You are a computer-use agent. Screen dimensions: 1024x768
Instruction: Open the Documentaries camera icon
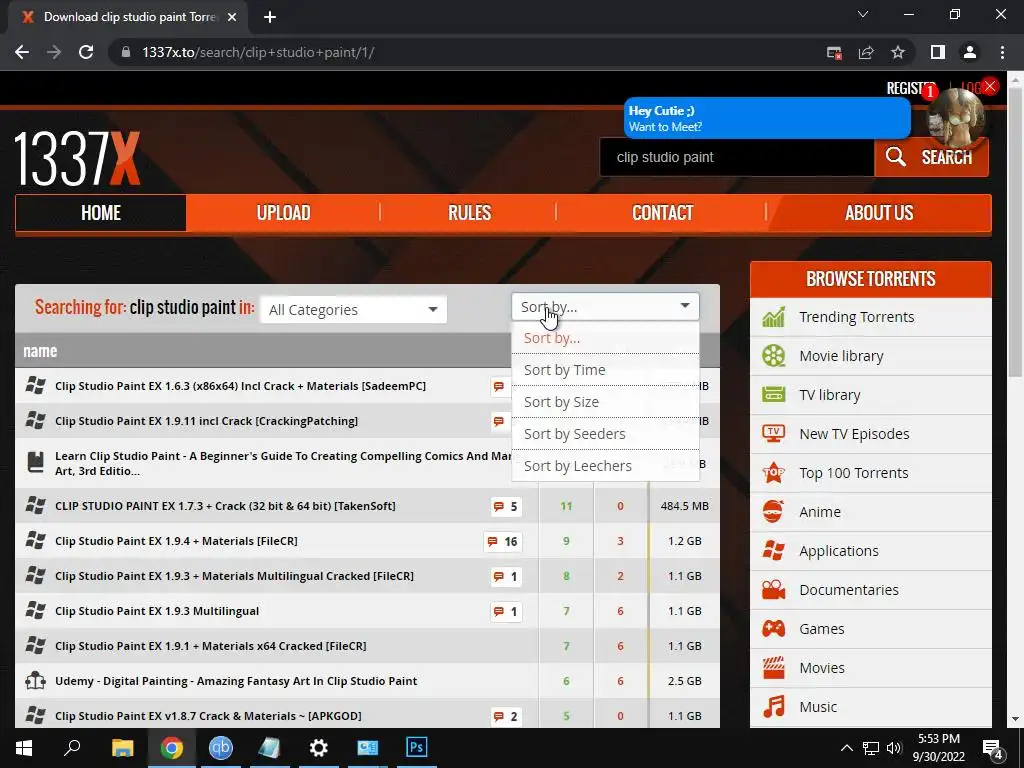click(774, 590)
